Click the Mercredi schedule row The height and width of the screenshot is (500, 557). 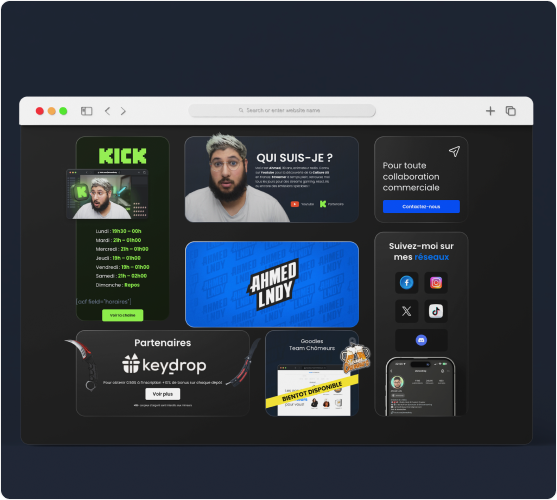pos(122,249)
